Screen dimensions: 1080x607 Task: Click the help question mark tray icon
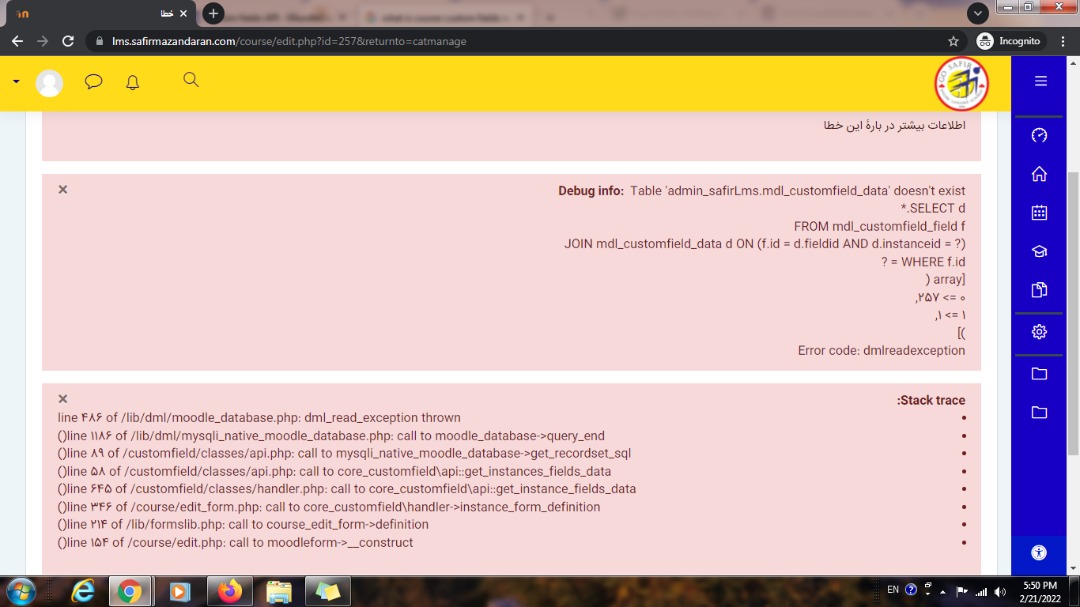[x=911, y=590]
